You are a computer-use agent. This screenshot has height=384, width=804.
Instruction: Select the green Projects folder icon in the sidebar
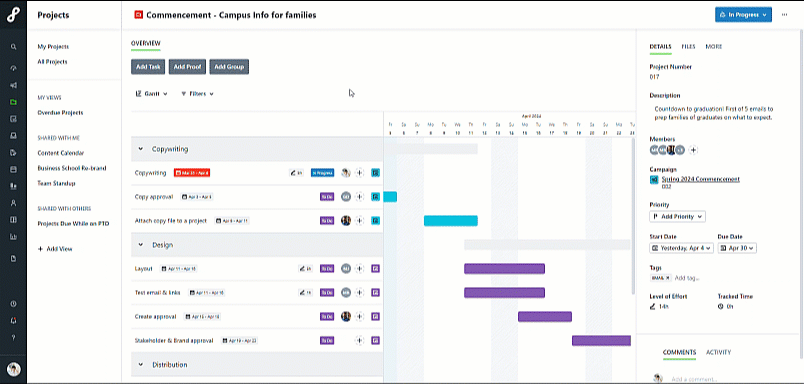[x=13, y=102]
